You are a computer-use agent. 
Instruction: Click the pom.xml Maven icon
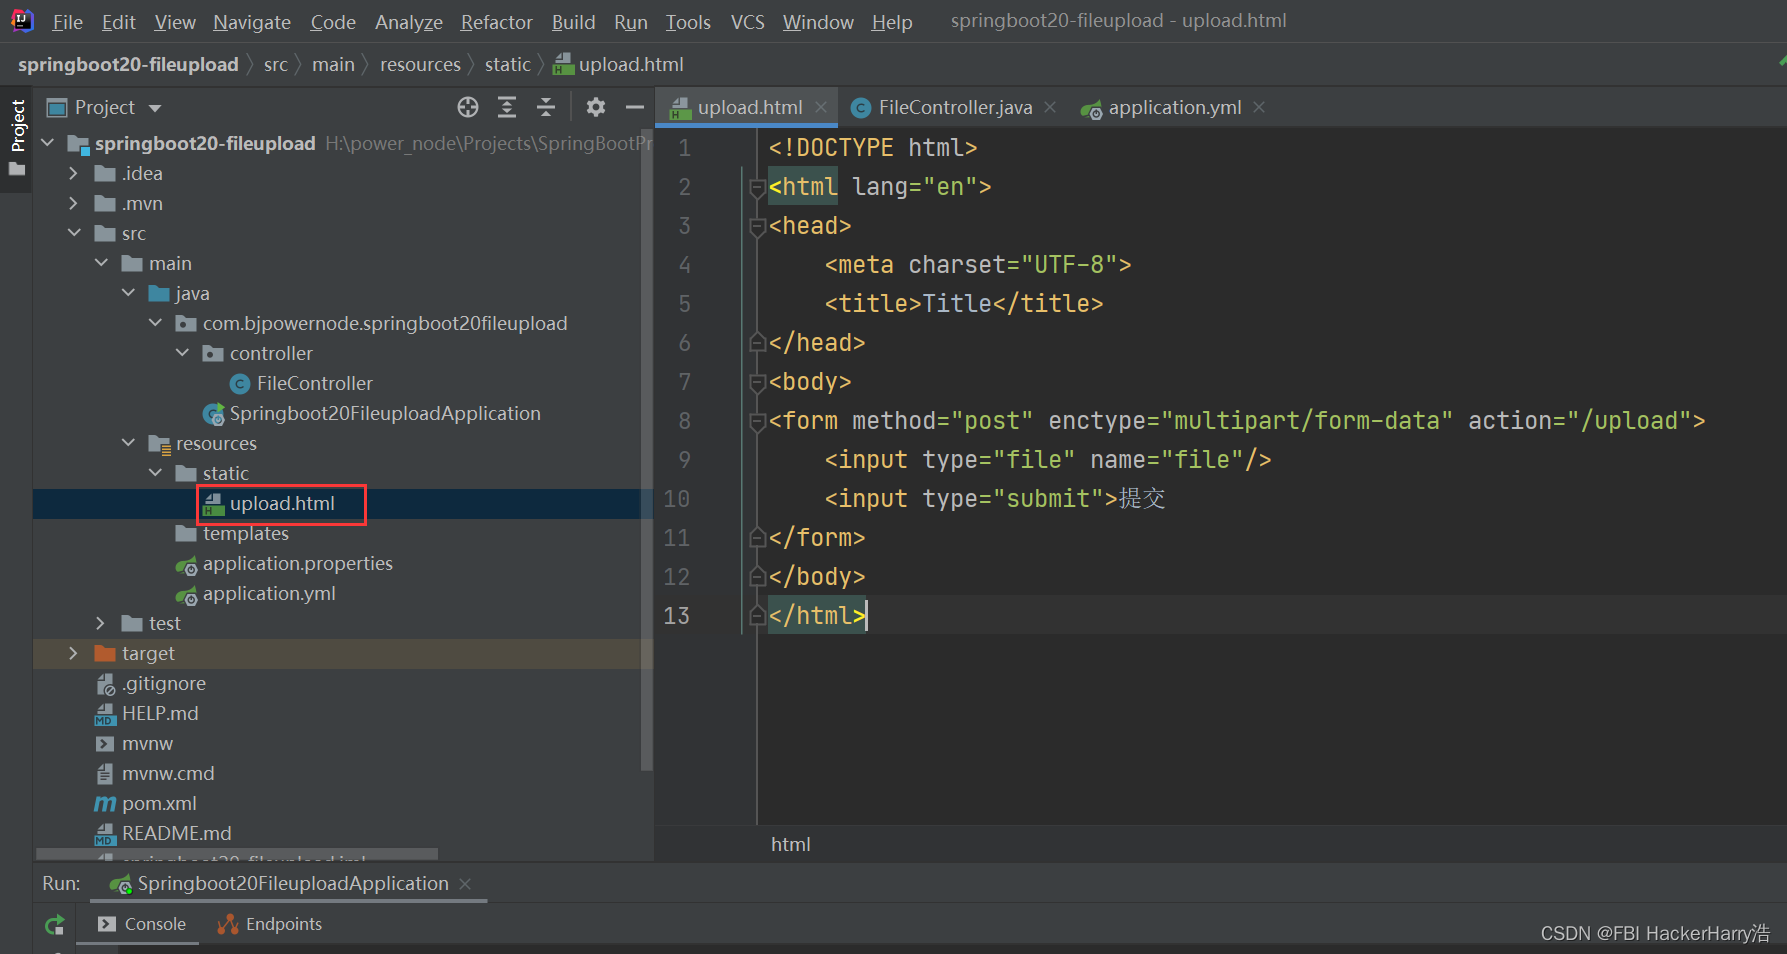(x=105, y=804)
